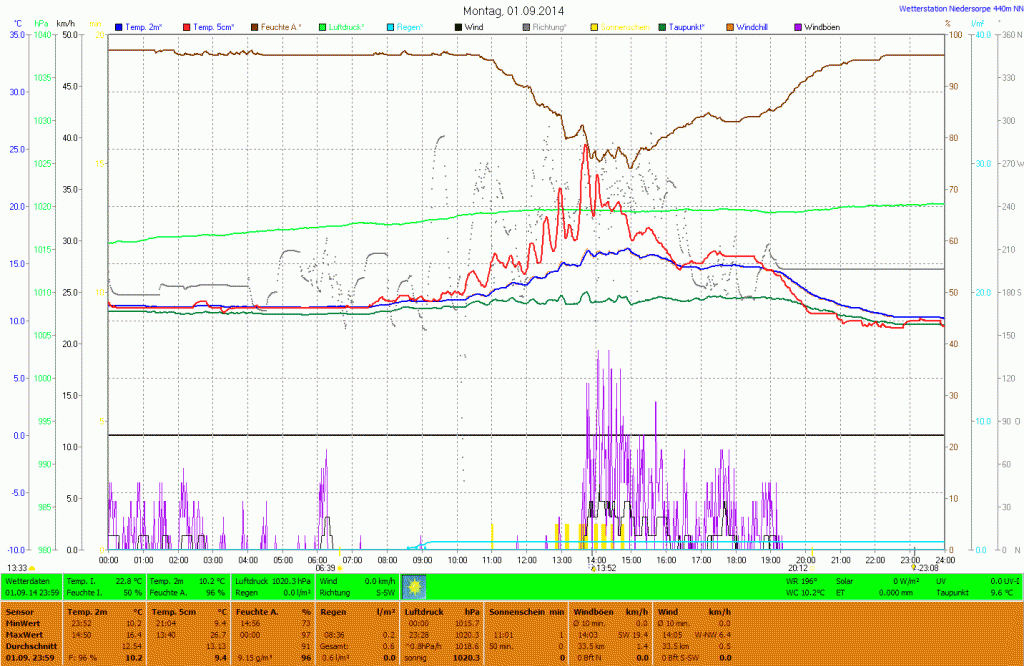
Task: Click the brown Feuchte A. legend square
Action: click(255, 26)
